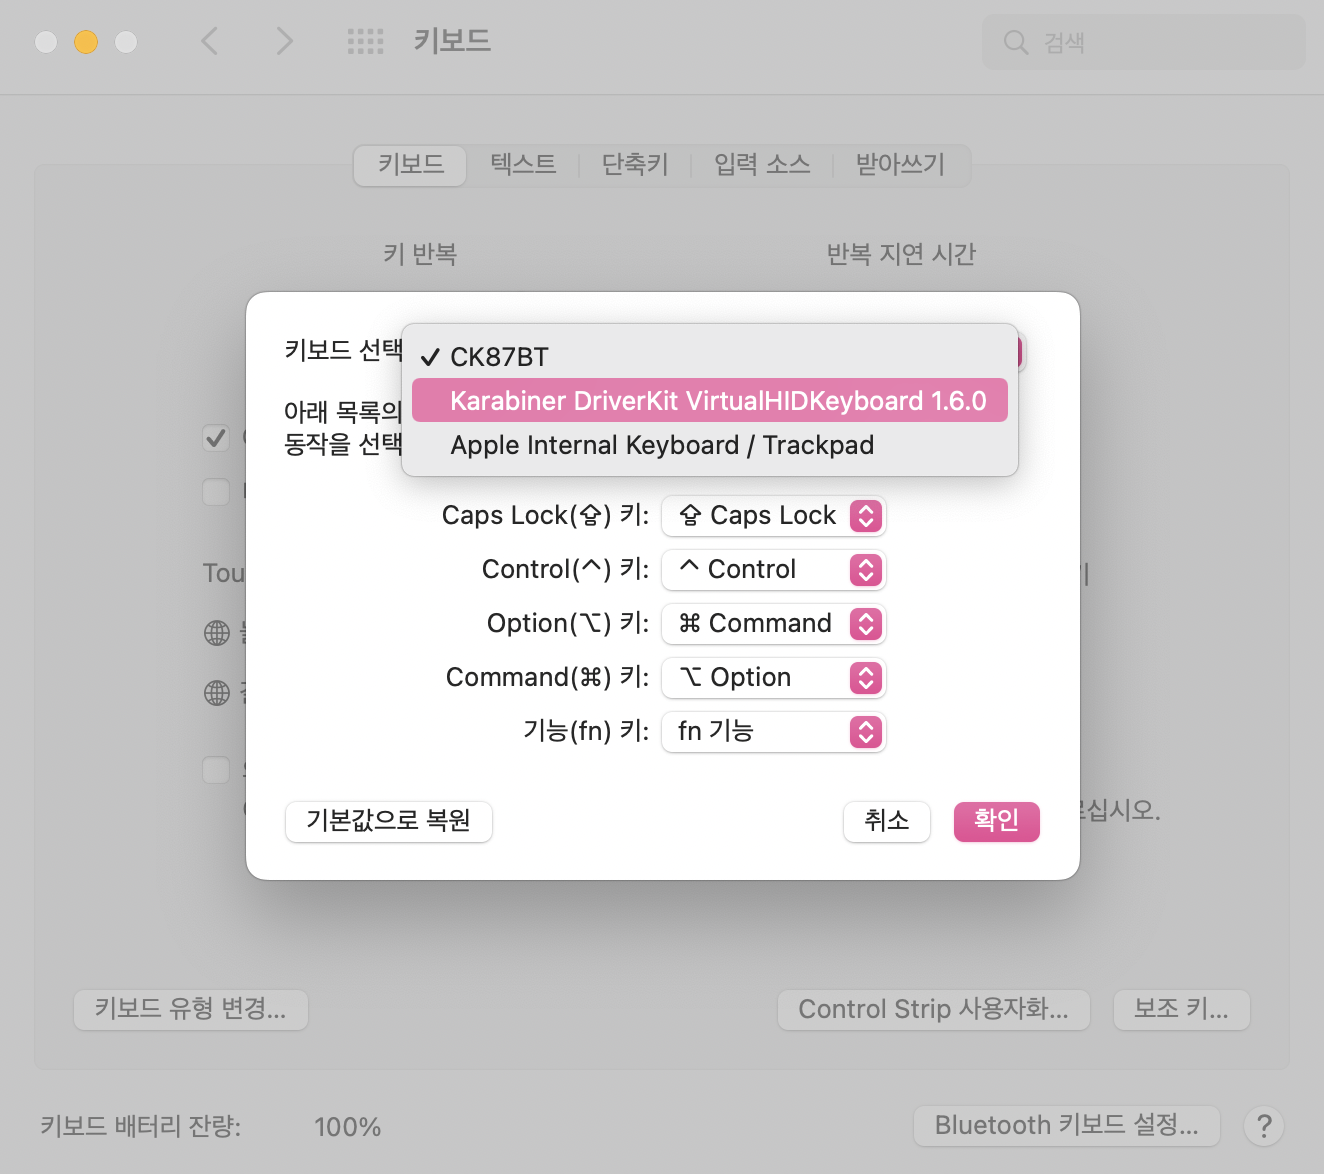The image size is (1324, 1174).
Task: Choose Apple Internal Keyboard / Trackpad
Action: (x=710, y=445)
